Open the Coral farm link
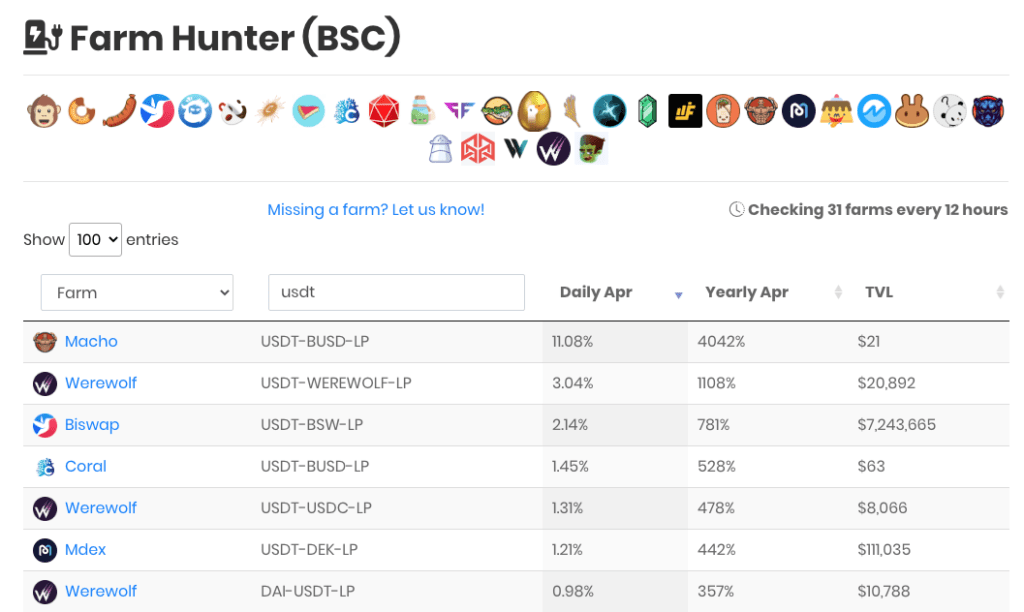This screenshot has height=612, width=1024. coord(86,466)
